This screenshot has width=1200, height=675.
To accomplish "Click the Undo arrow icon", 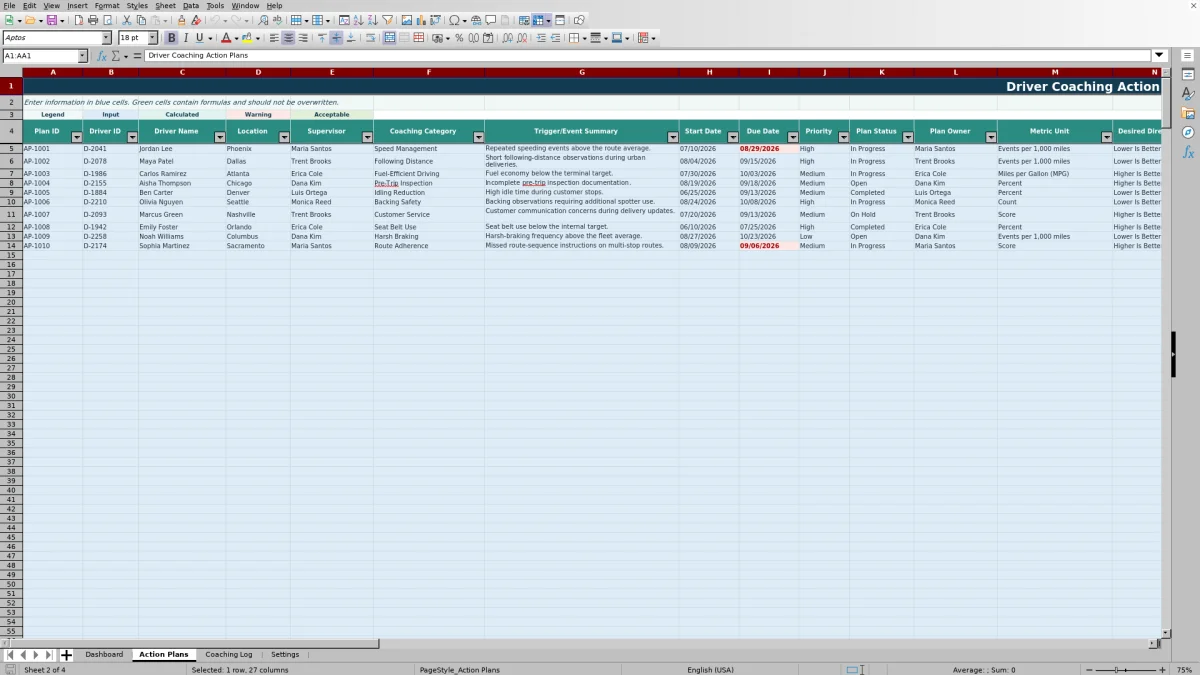I will 214,20.
